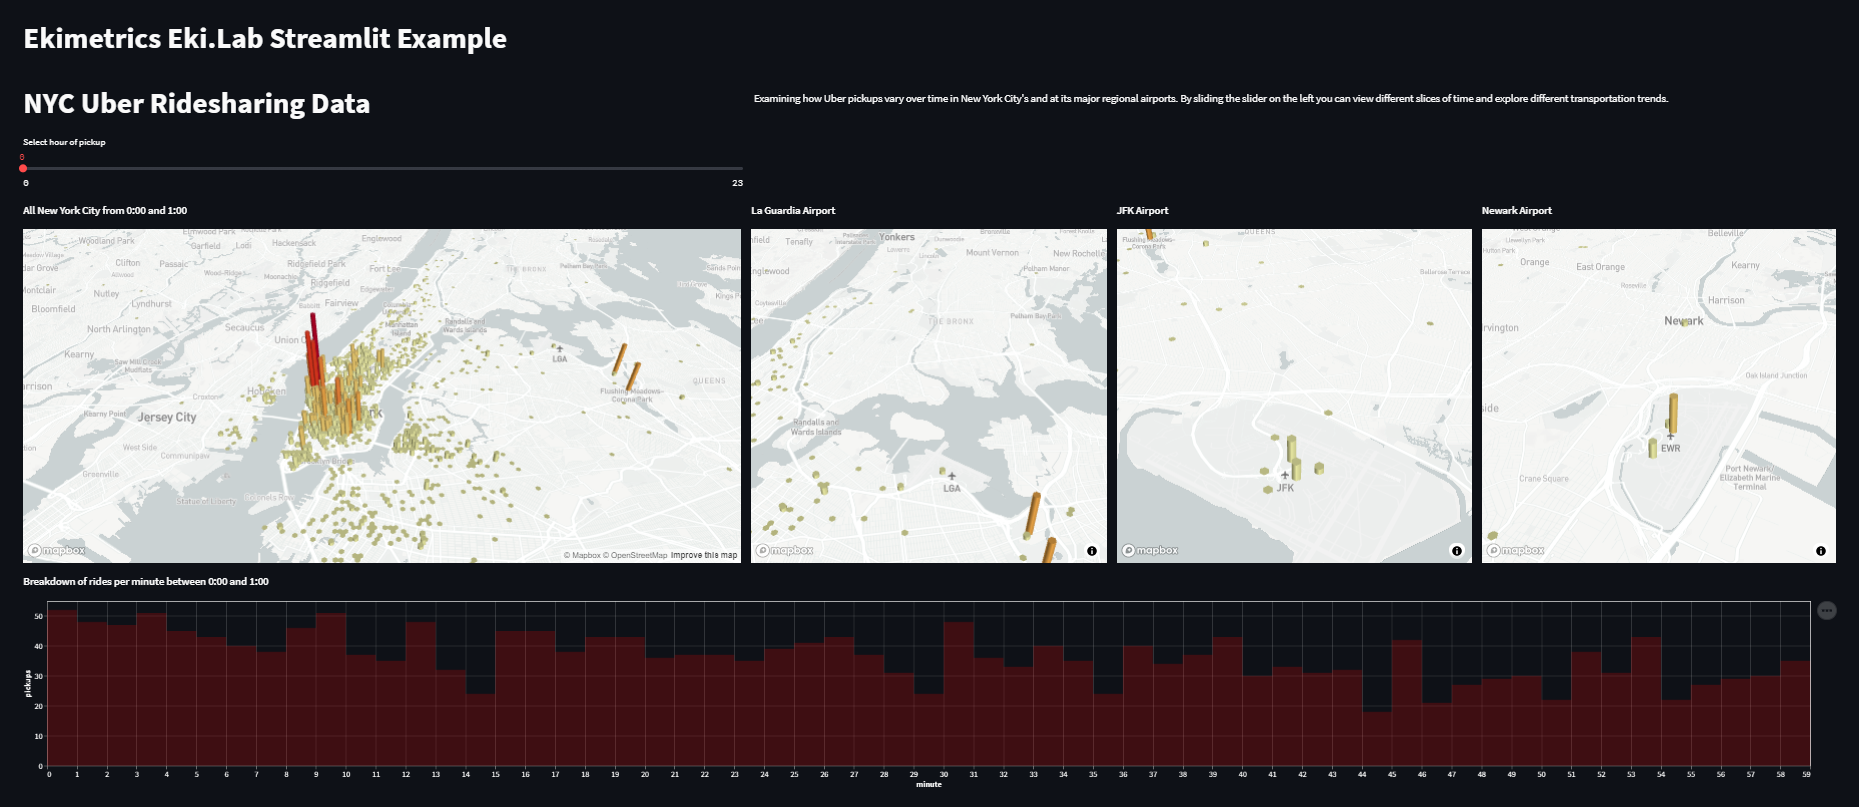This screenshot has height=807, width=1859.
Task: Open the © OpenStreetMap attribution link
Action: coord(635,555)
